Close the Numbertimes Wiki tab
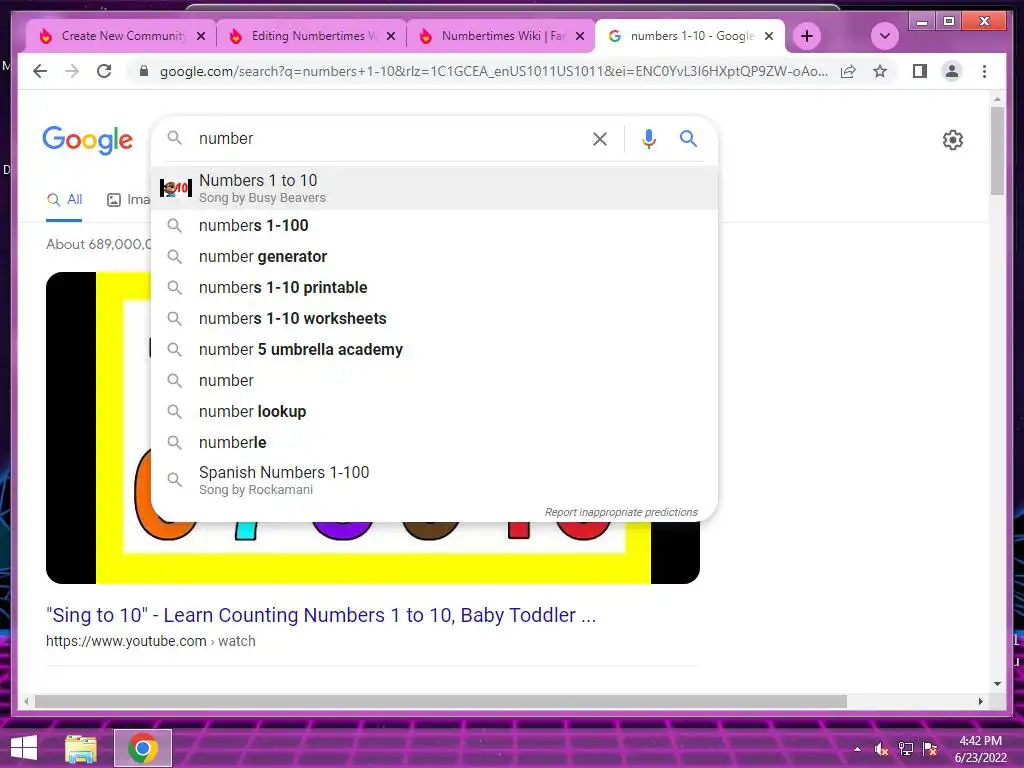1024x768 pixels. [x=580, y=36]
